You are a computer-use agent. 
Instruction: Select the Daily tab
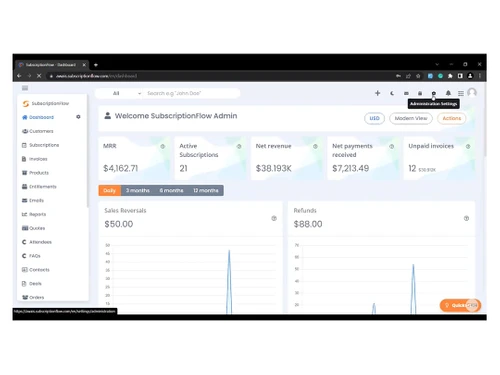pyautogui.click(x=110, y=190)
